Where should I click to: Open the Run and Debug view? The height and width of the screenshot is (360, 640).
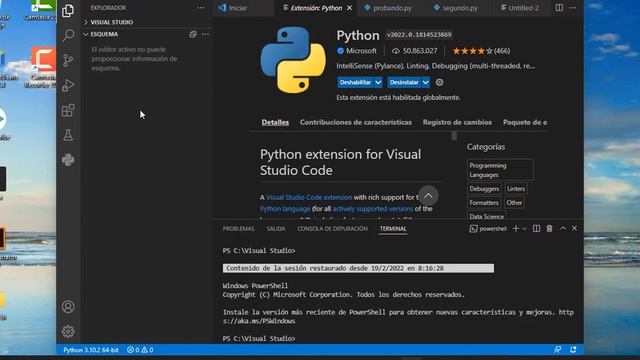click(x=68, y=85)
